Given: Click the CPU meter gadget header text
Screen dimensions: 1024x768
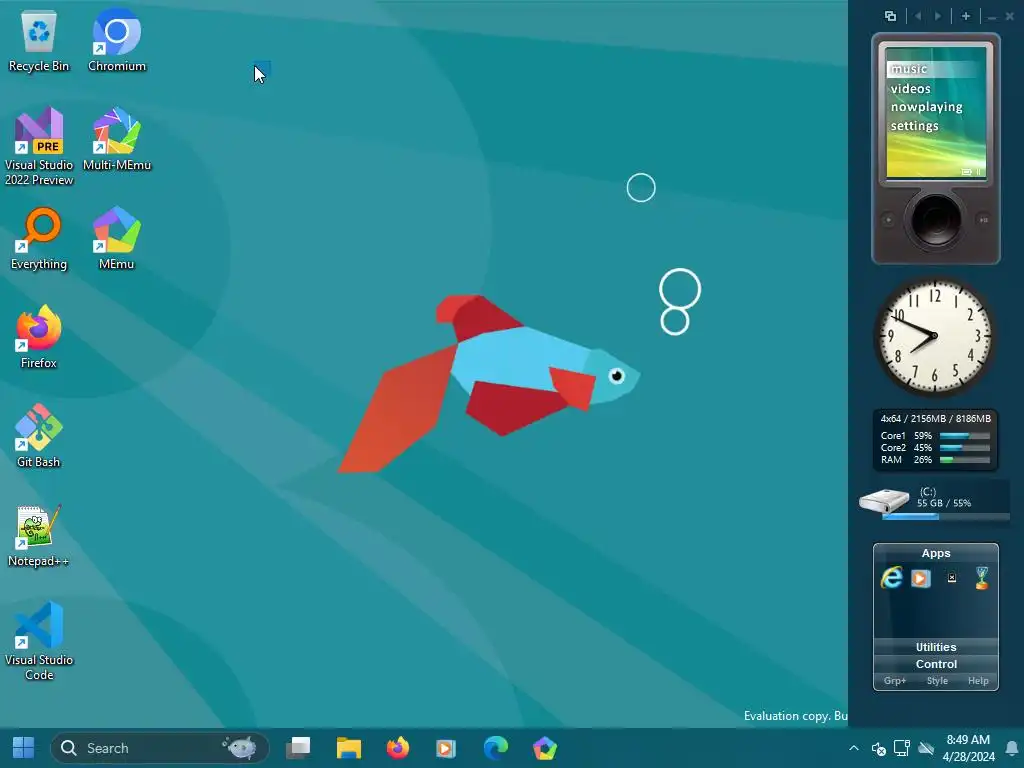Looking at the screenshot, I should pyautogui.click(x=935, y=419).
